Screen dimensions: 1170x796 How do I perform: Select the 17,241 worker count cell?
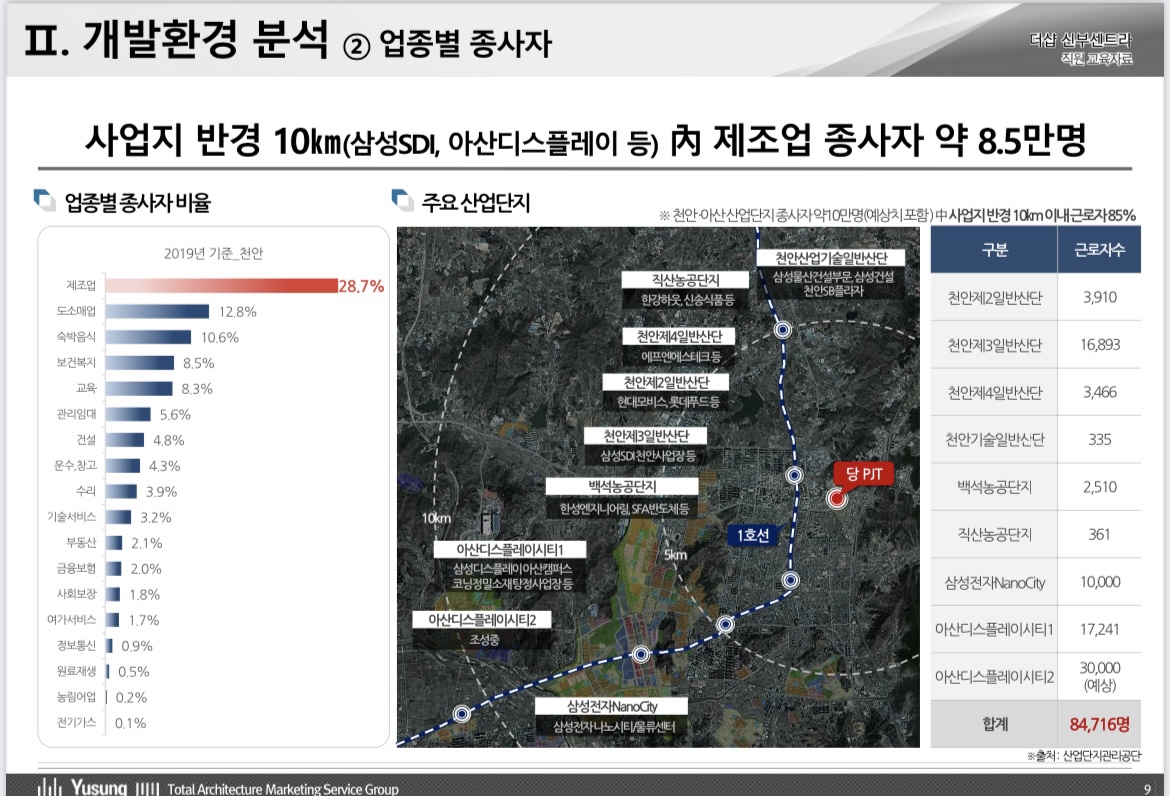click(x=1099, y=630)
